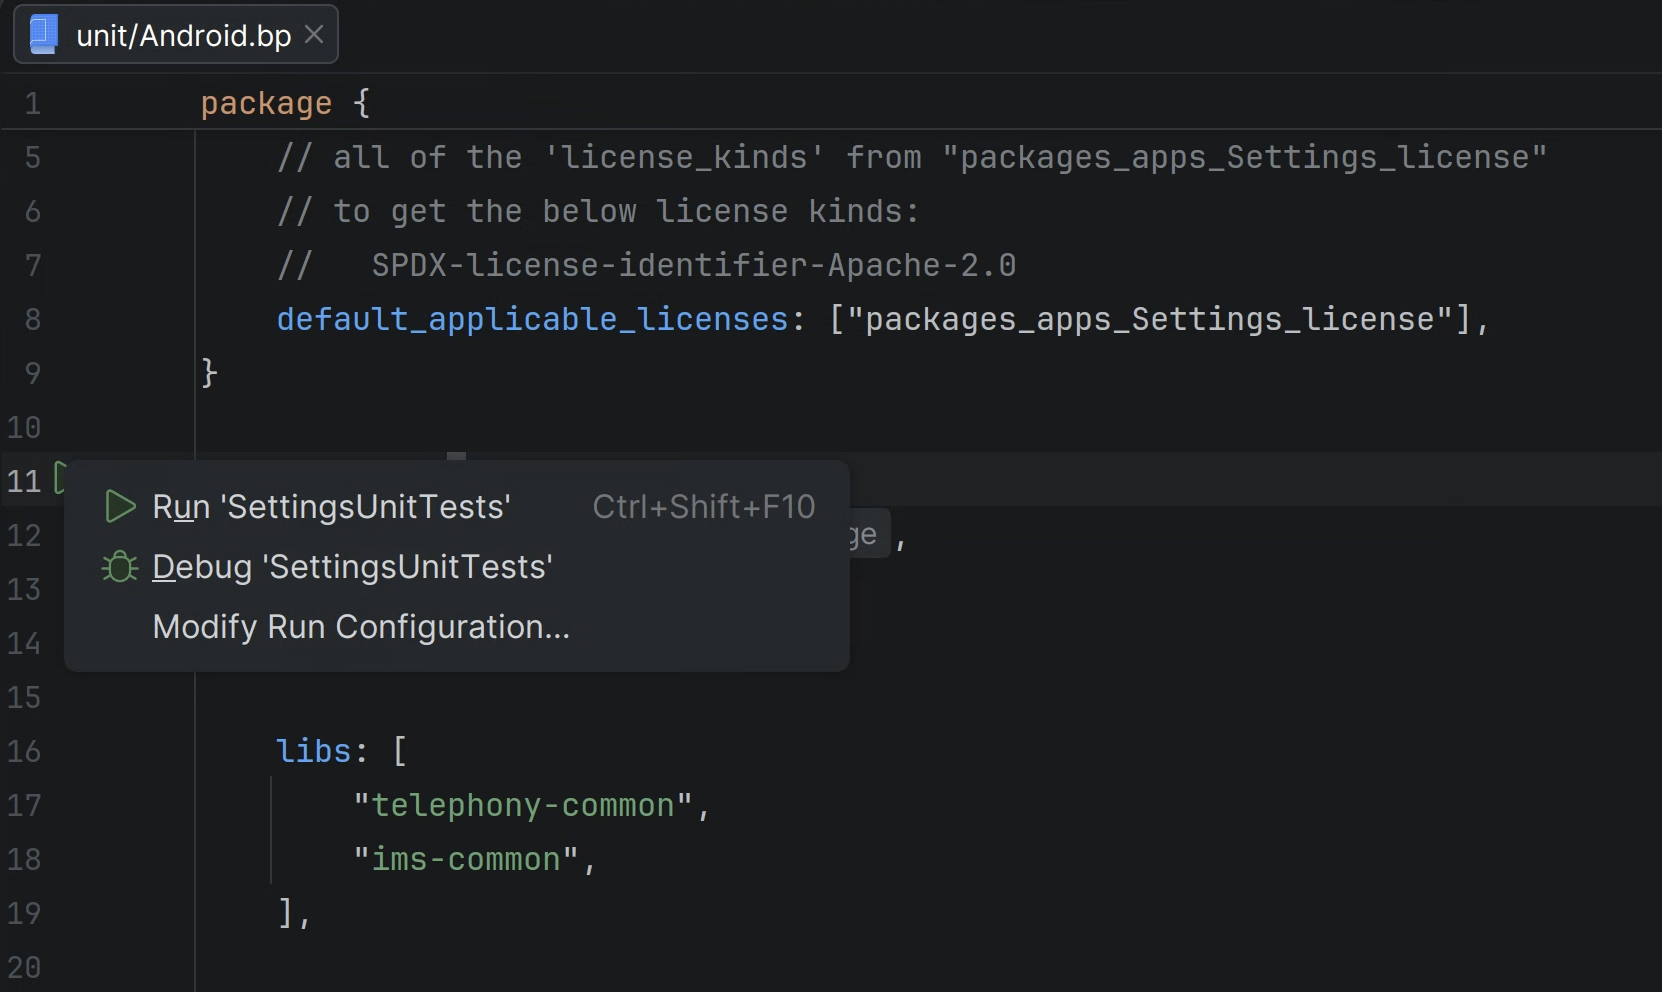The height and width of the screenshot is (992, 1662).
Task: Click the Android.bp file icon in tab
Action: (x=43, y=35)
